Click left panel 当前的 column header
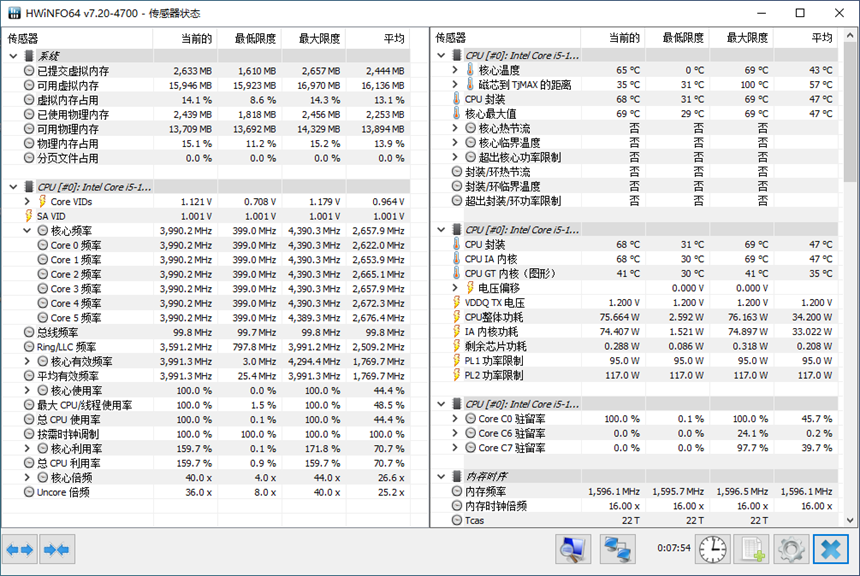Viewport: 860px width, 576px height. click(x=185, y=38)
